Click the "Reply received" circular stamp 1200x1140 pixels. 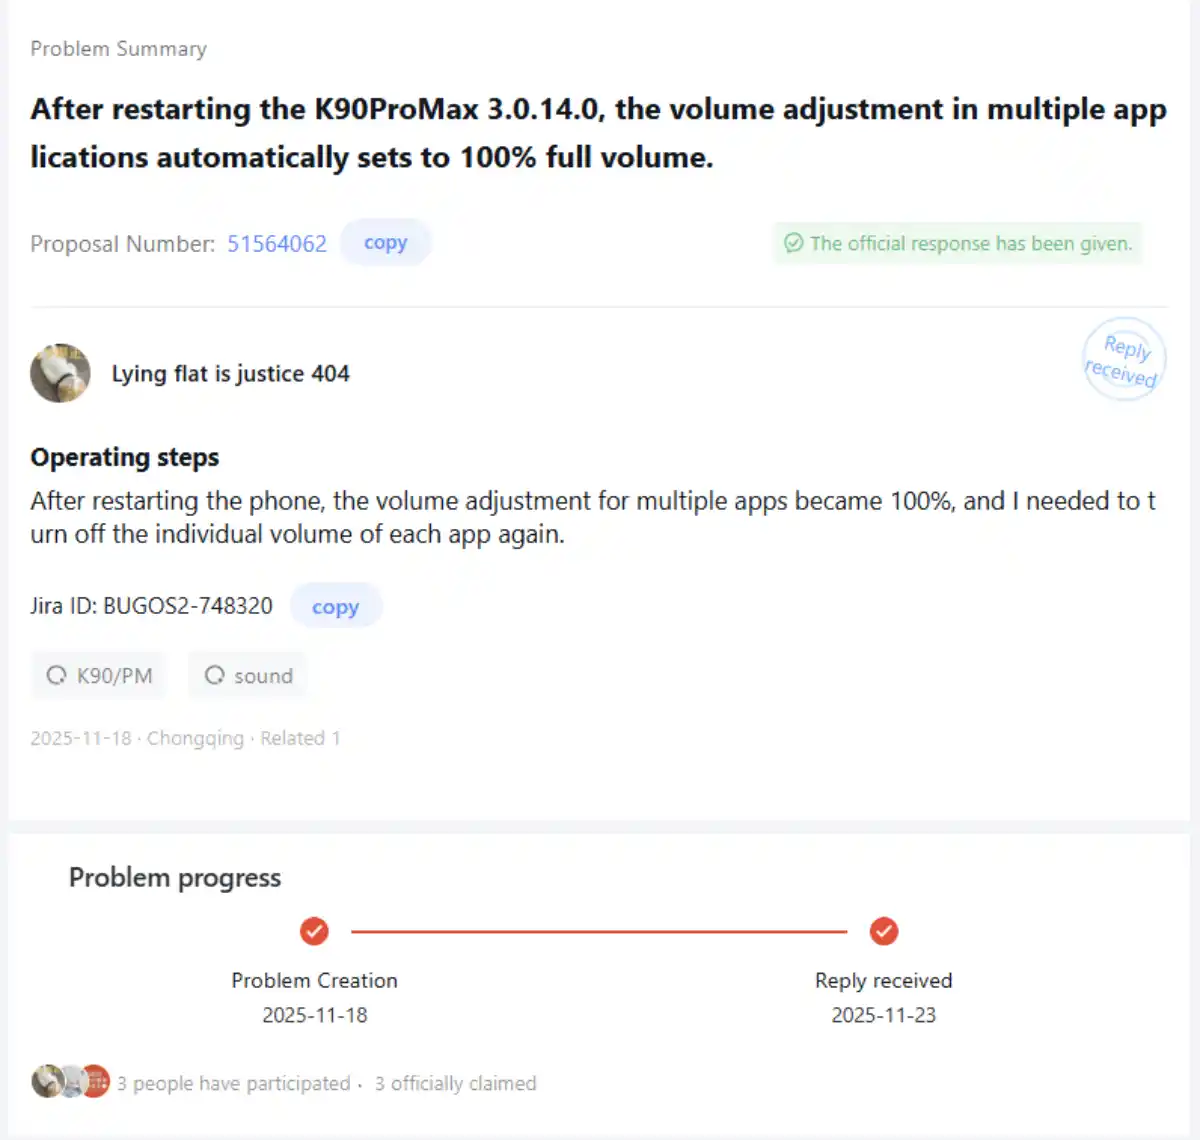tap(1123, 360)
